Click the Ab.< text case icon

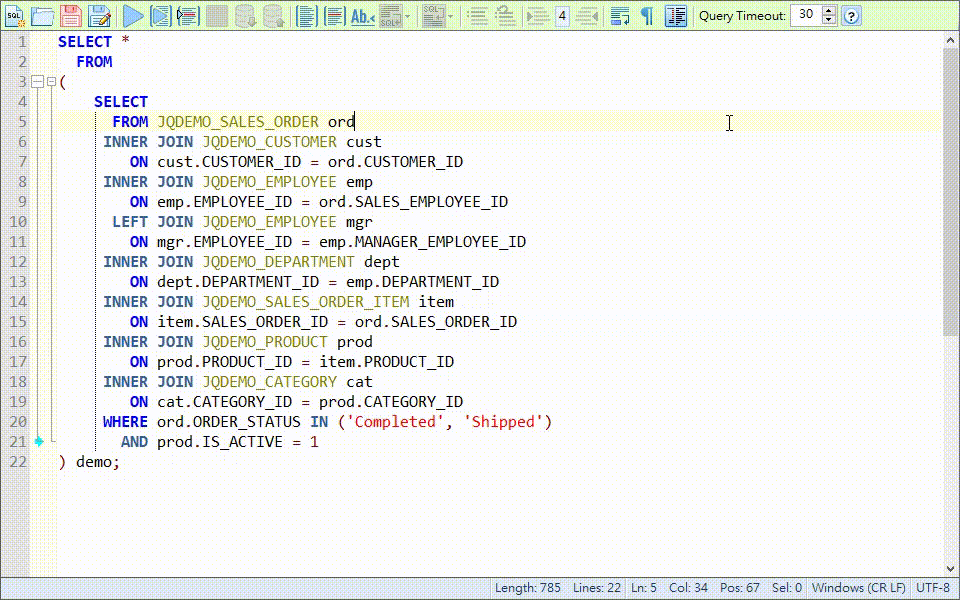pos(363,16)
